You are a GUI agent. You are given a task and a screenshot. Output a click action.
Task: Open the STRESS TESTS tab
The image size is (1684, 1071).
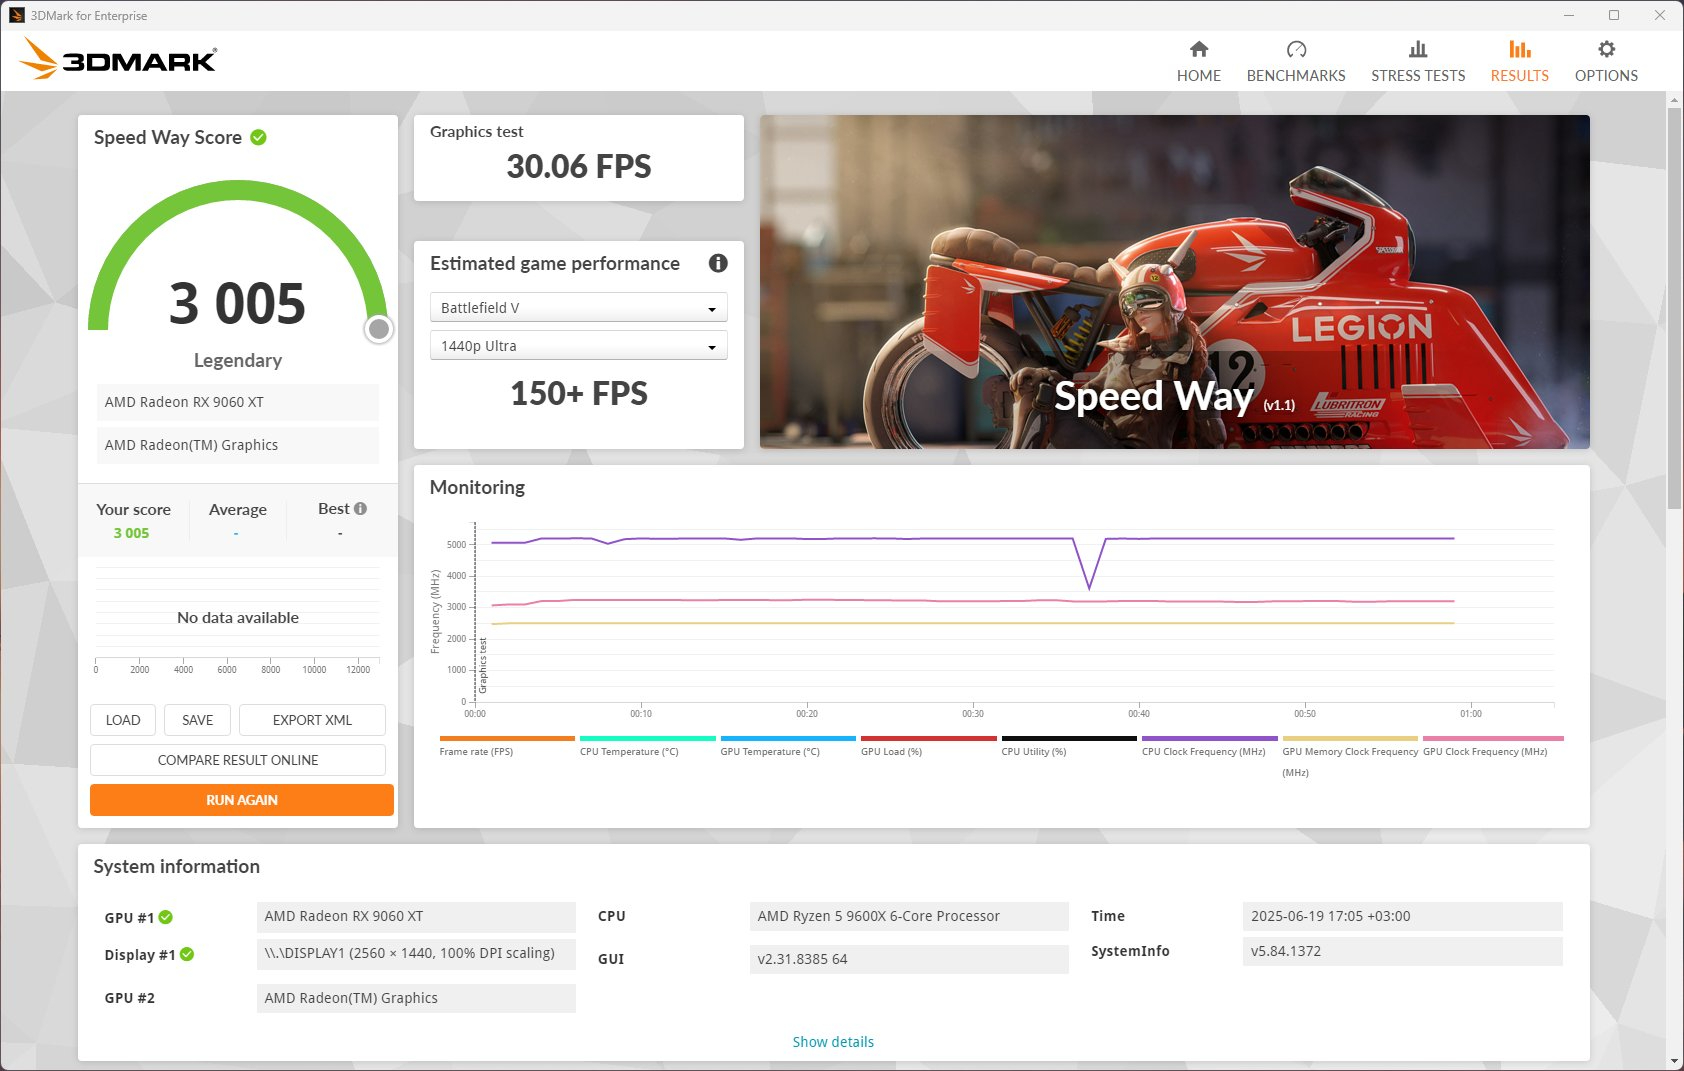1418,61
